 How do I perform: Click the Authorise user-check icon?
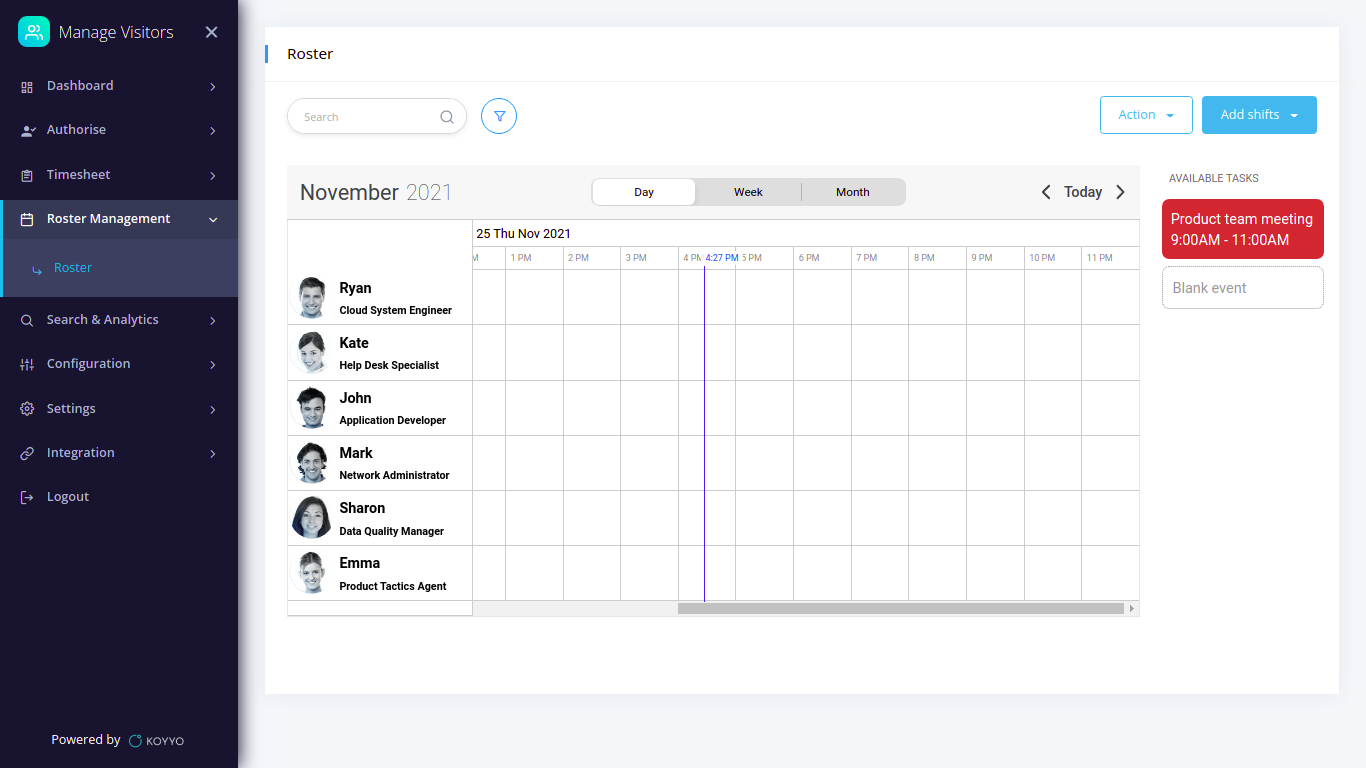(27, 131)
